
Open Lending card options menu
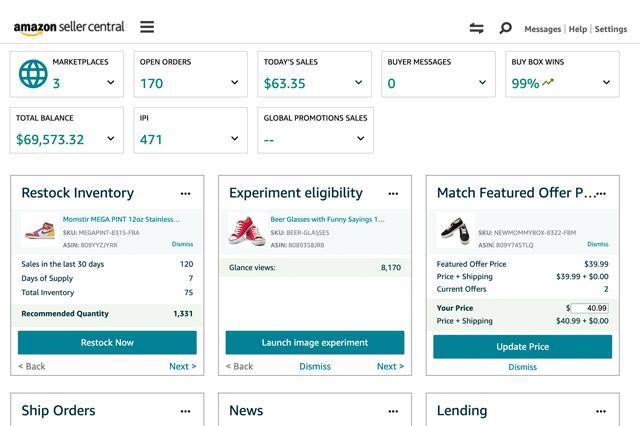point(601,411)
